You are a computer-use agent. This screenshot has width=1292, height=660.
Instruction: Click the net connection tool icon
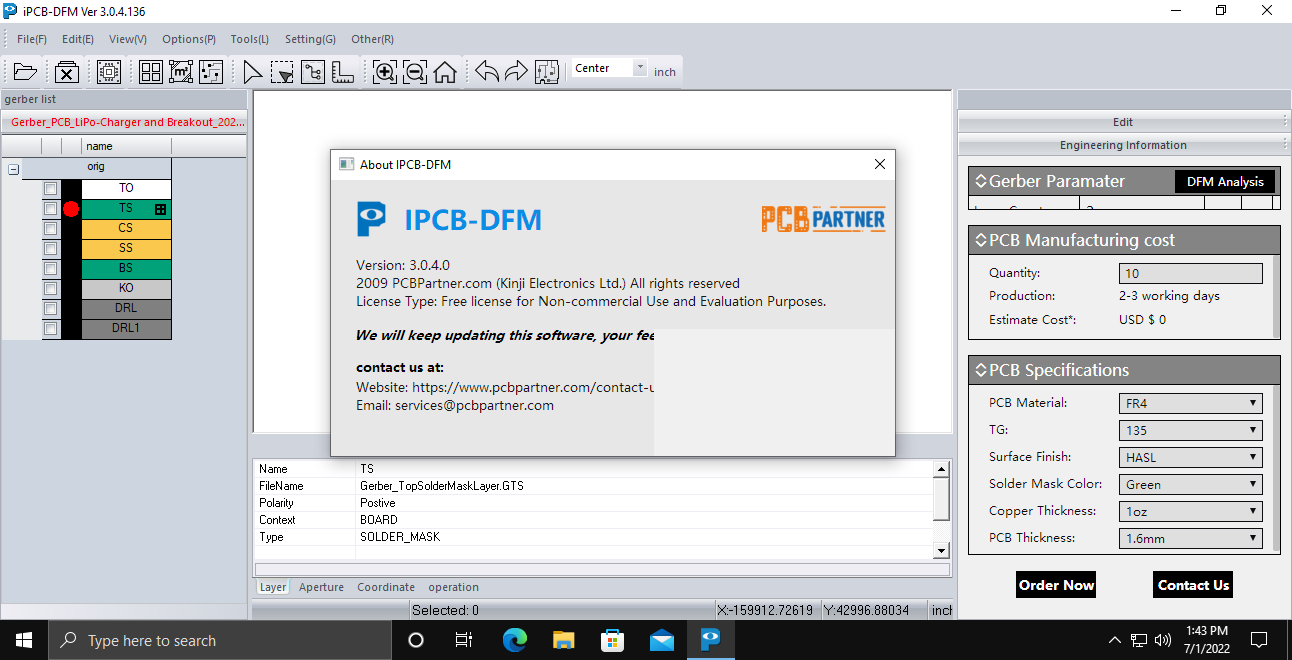tap(313, 72)
